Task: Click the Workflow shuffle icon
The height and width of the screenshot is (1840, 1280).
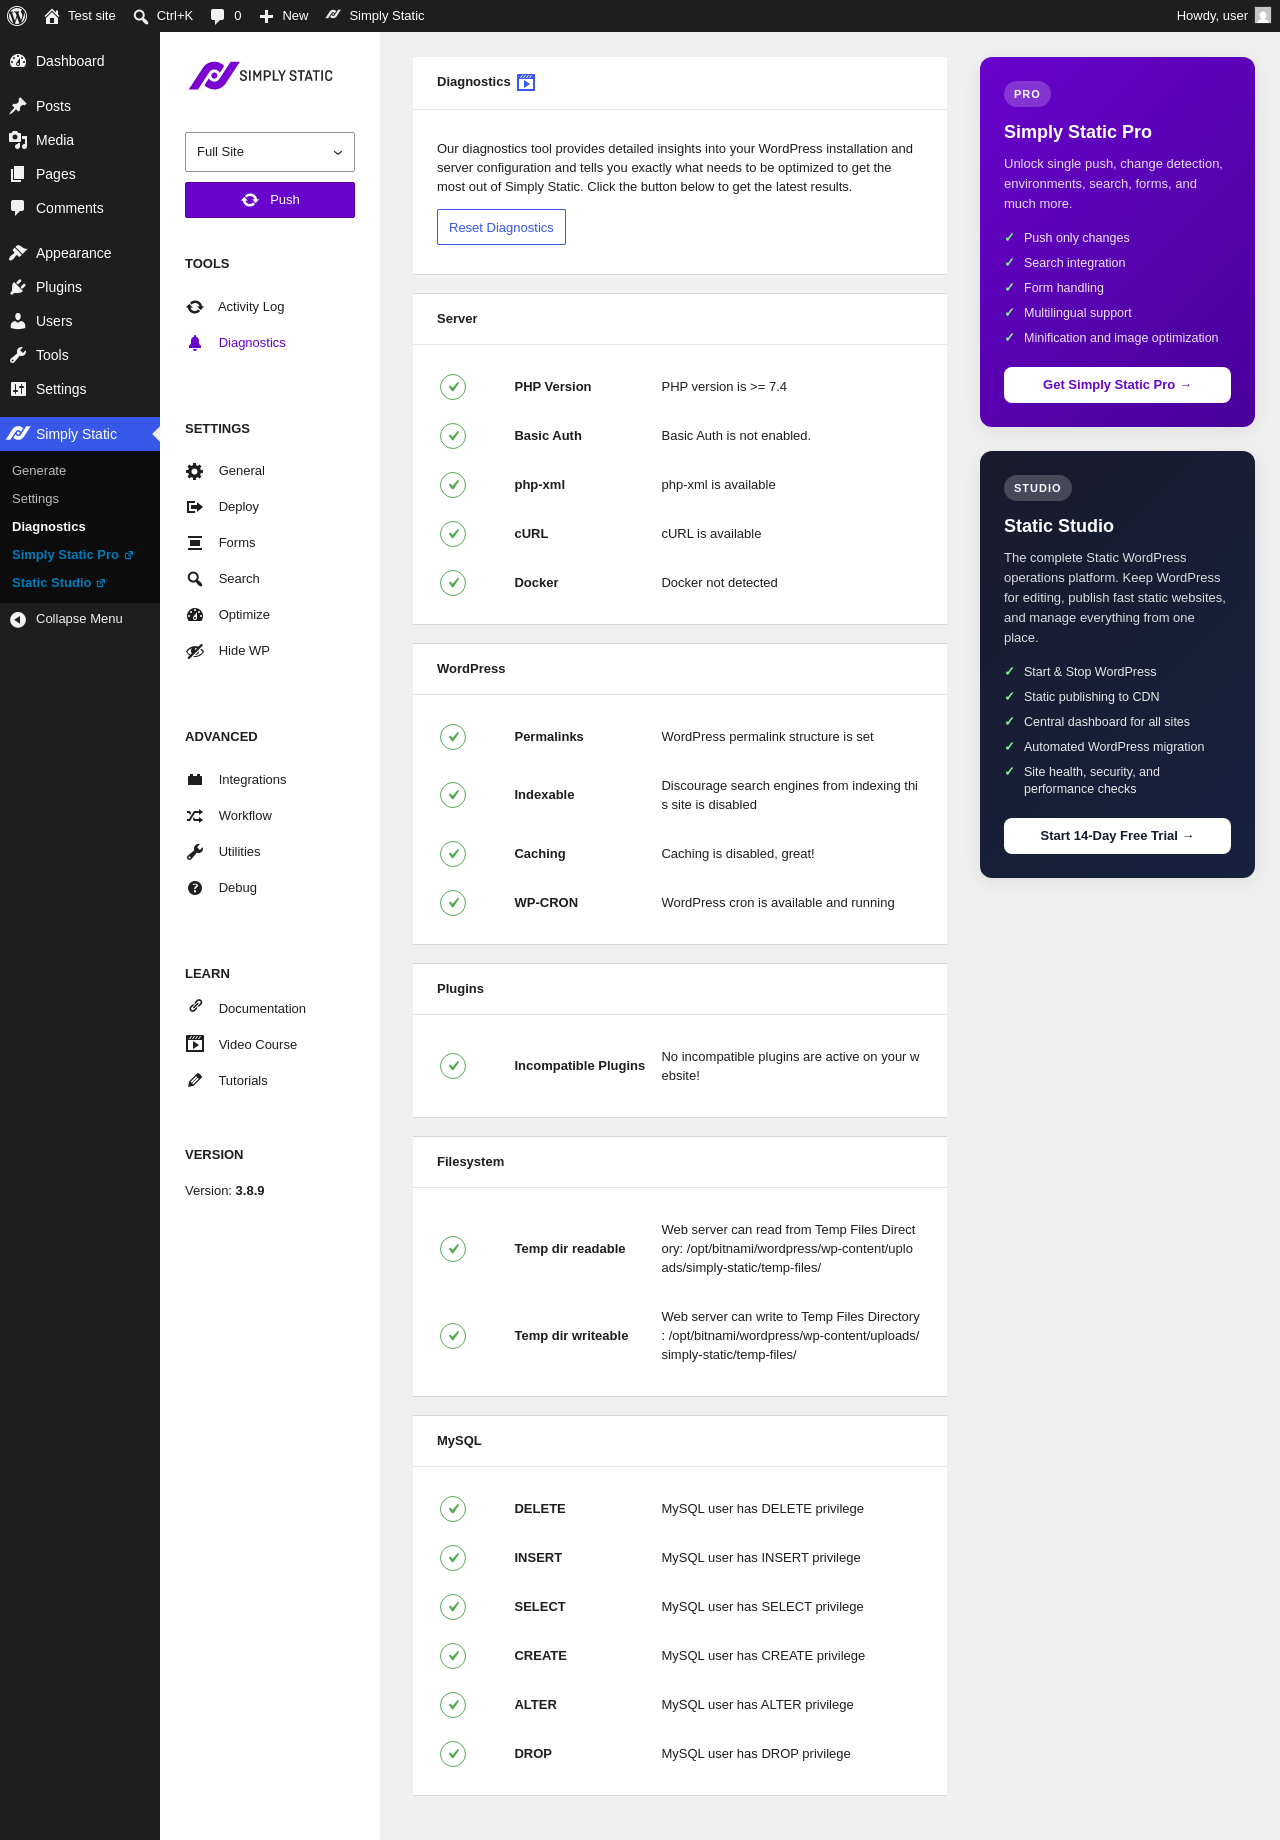Action: (195, 816)
